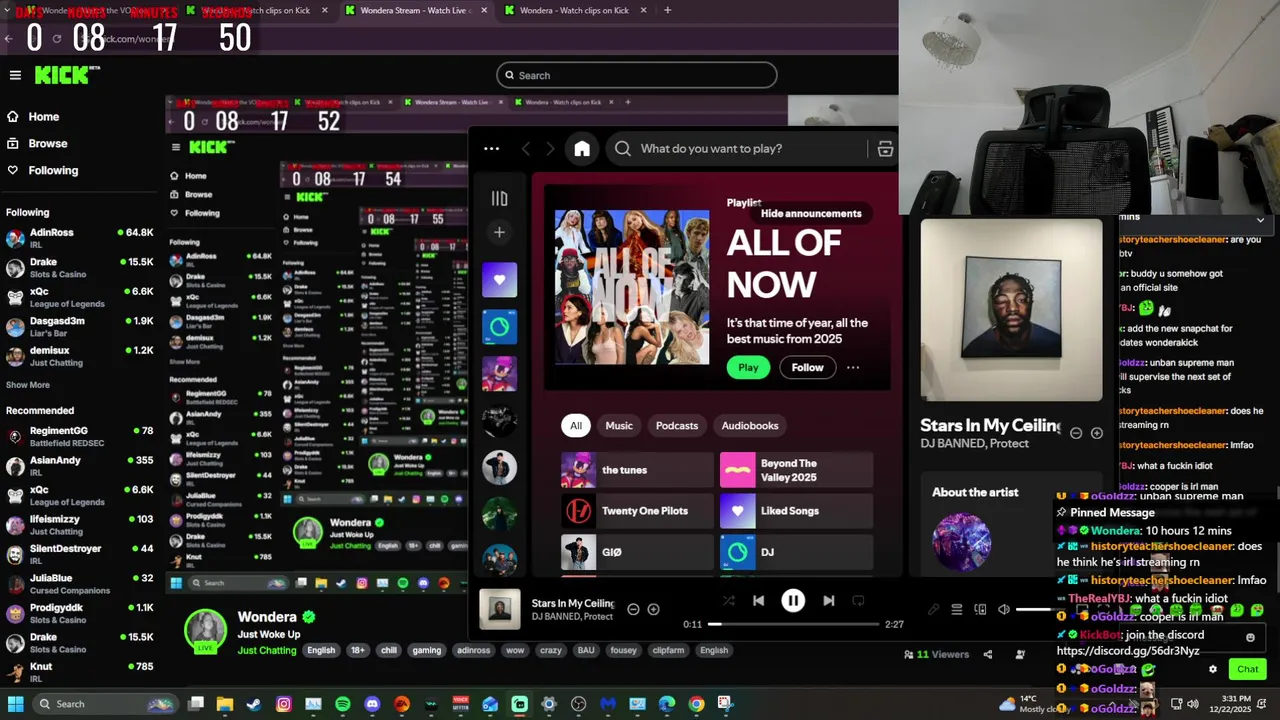Open the emoji picker in Kick chat
The width and height of the screenshot is (1280, 720).
pos(1250,637)
